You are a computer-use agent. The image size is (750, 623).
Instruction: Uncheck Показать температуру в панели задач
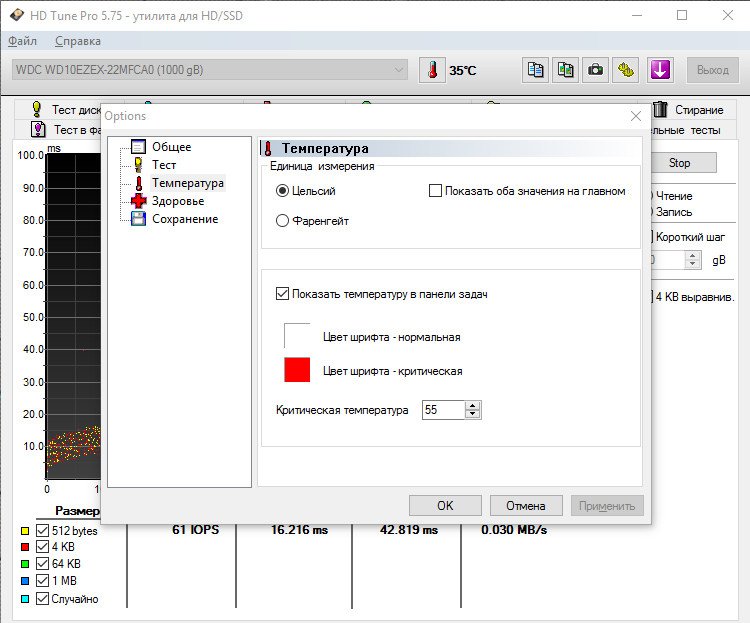pos(282,294)
